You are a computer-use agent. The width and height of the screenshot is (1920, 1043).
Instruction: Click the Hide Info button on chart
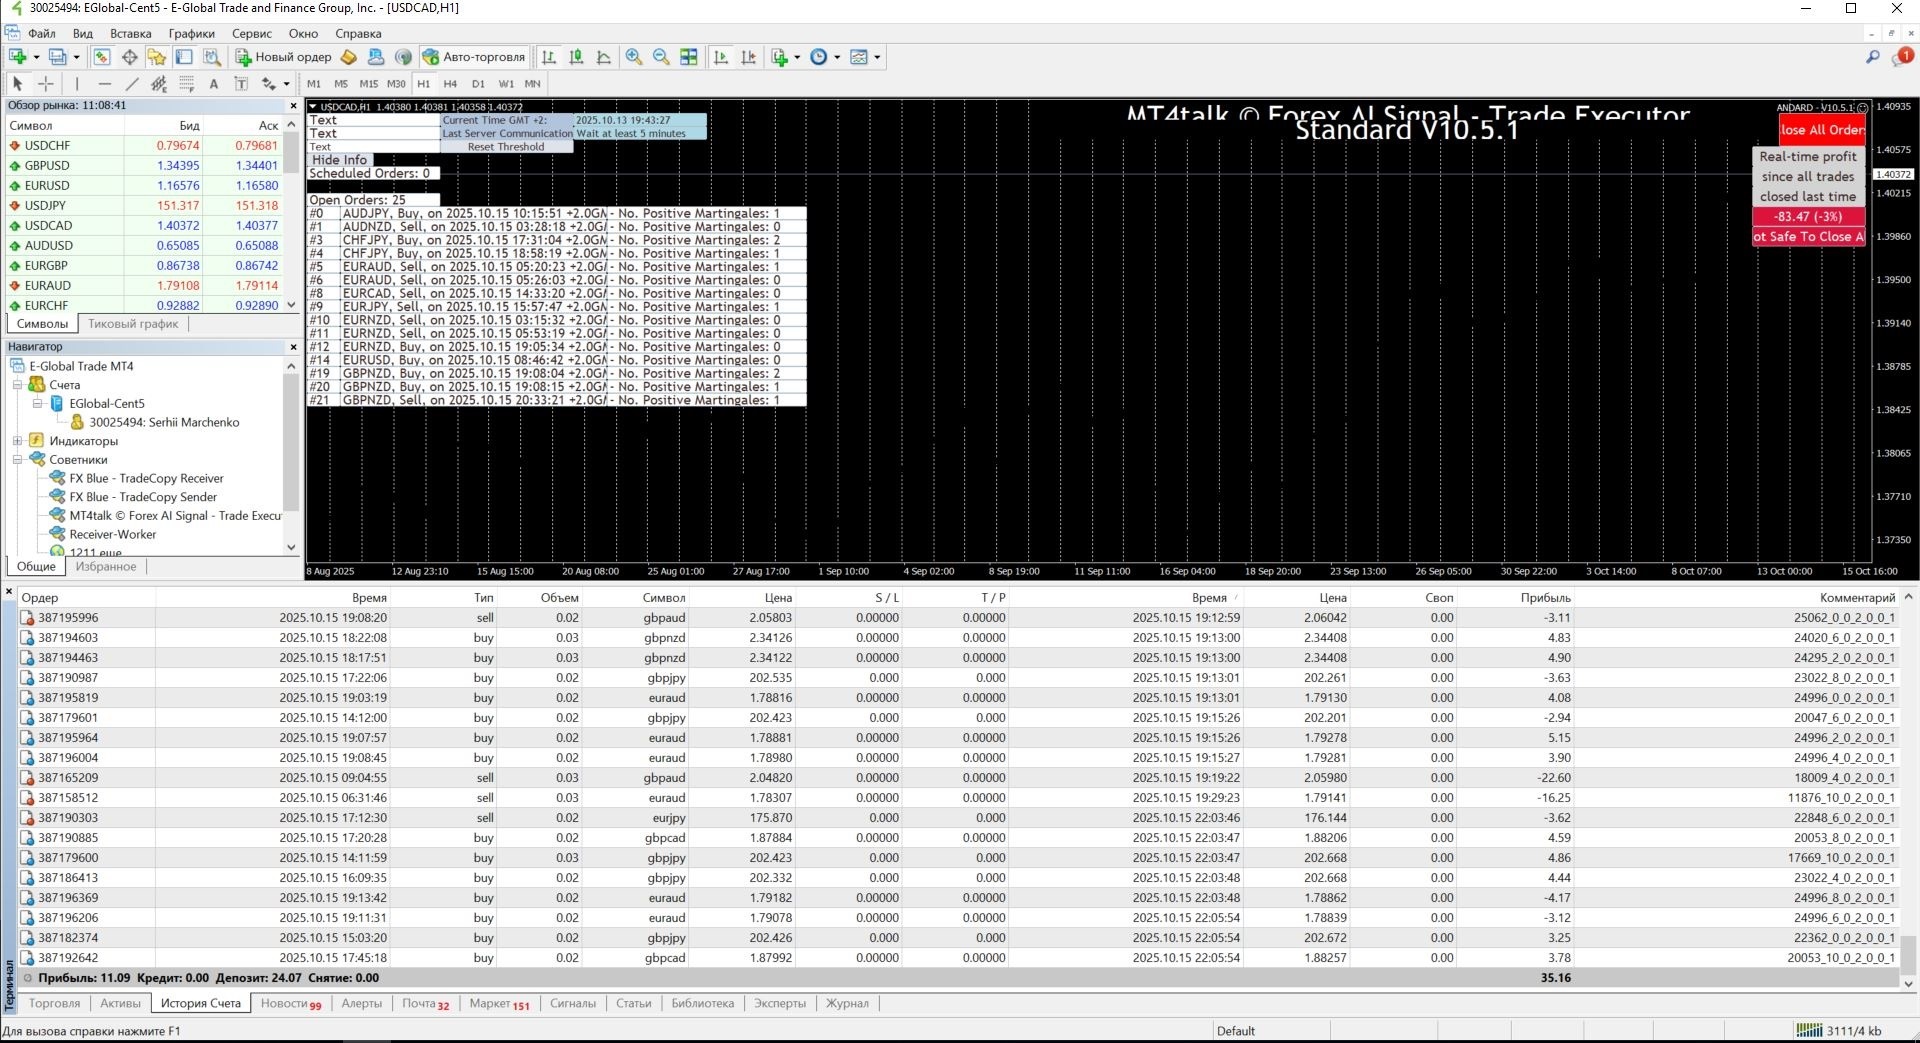(x=339, y=160)
